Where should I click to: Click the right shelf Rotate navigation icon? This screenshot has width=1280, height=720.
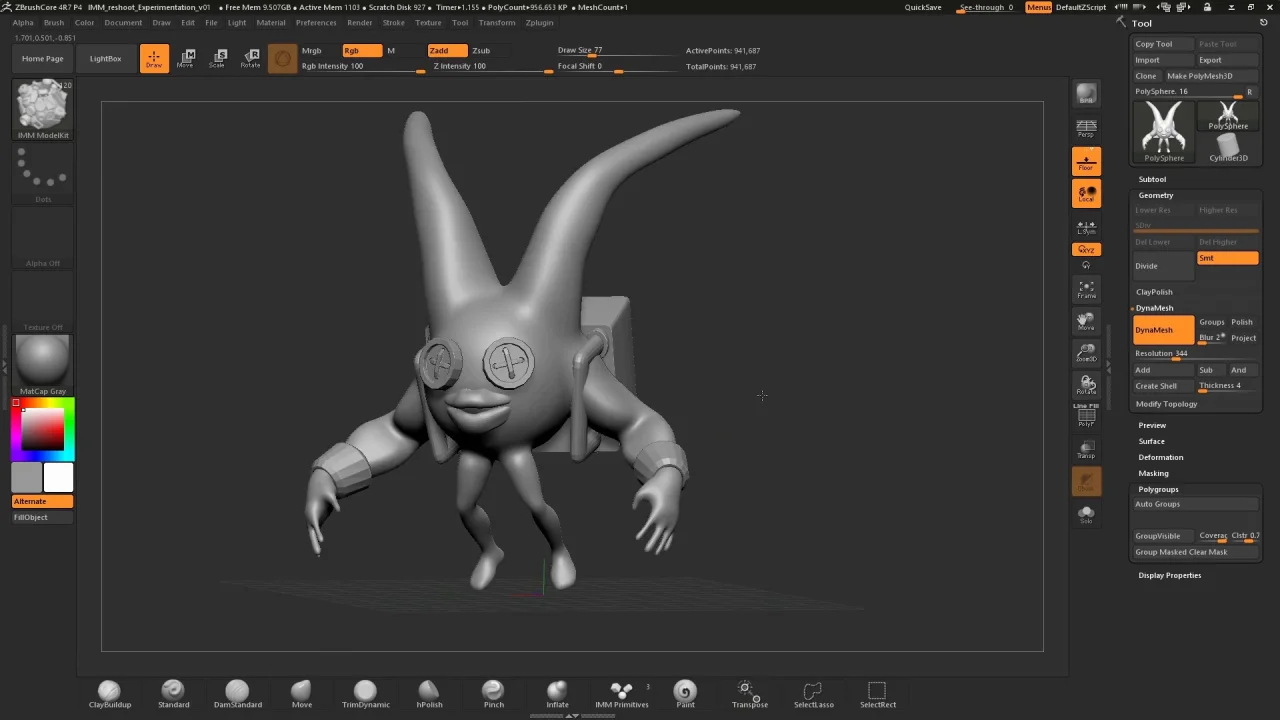click(x=1086, y=385)
